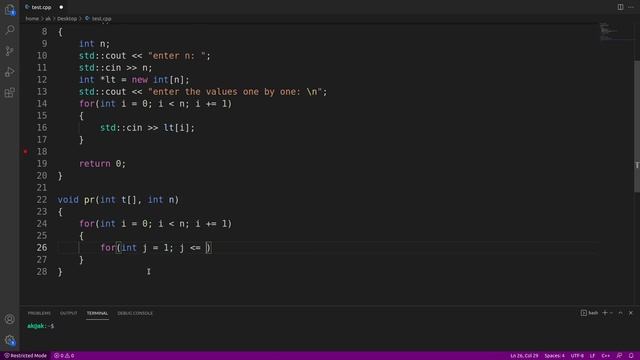Click closing brace on line 28
Screen dimensions: 640x360
pyautogui.click(x=60, y=272)
